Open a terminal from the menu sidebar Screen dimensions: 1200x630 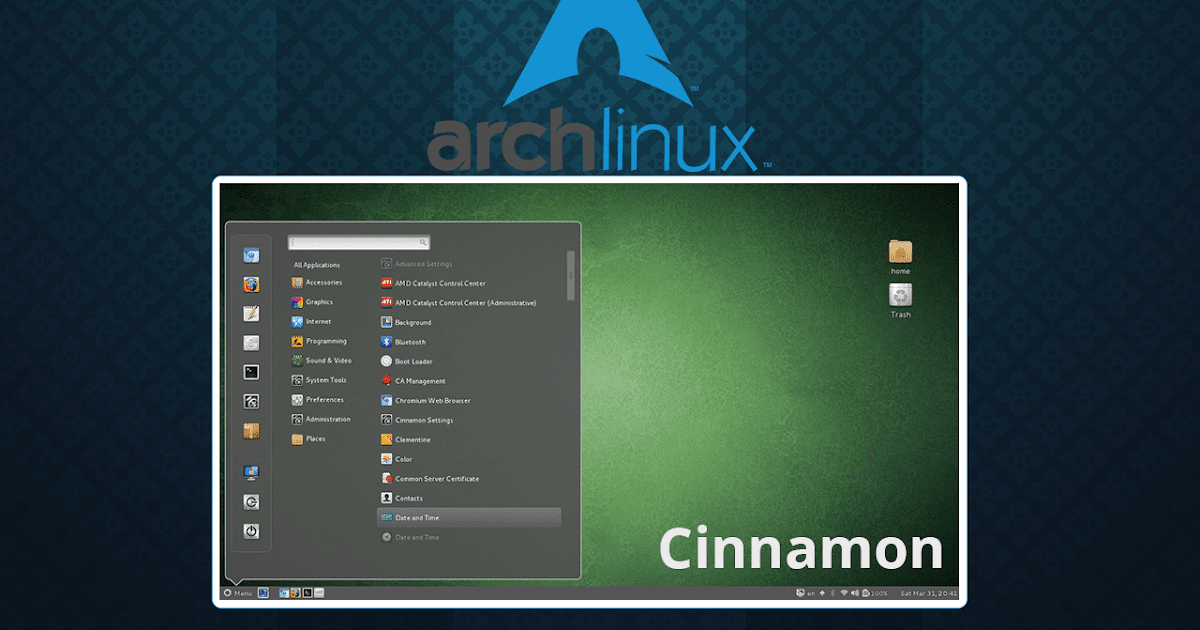click(250, 371)
